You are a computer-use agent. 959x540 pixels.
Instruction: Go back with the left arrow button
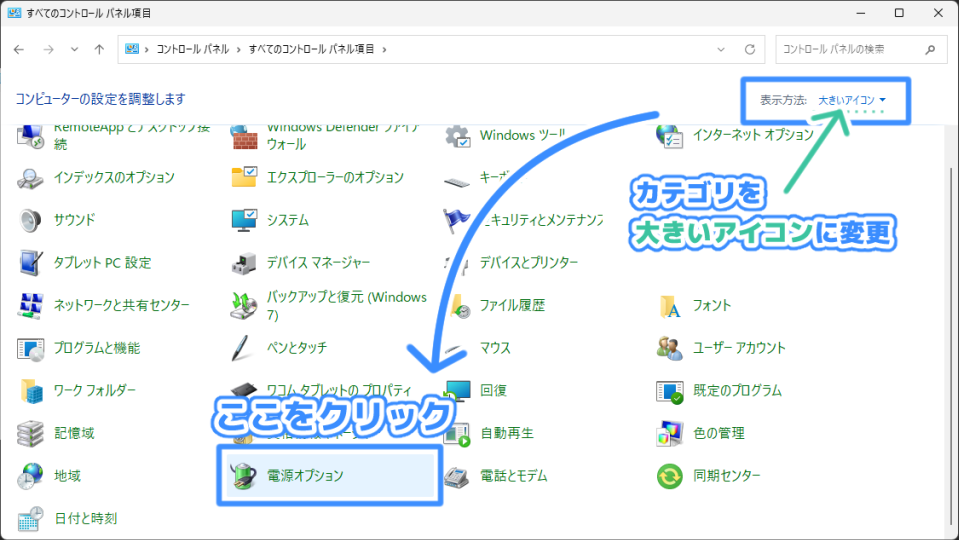coord(19,50)
